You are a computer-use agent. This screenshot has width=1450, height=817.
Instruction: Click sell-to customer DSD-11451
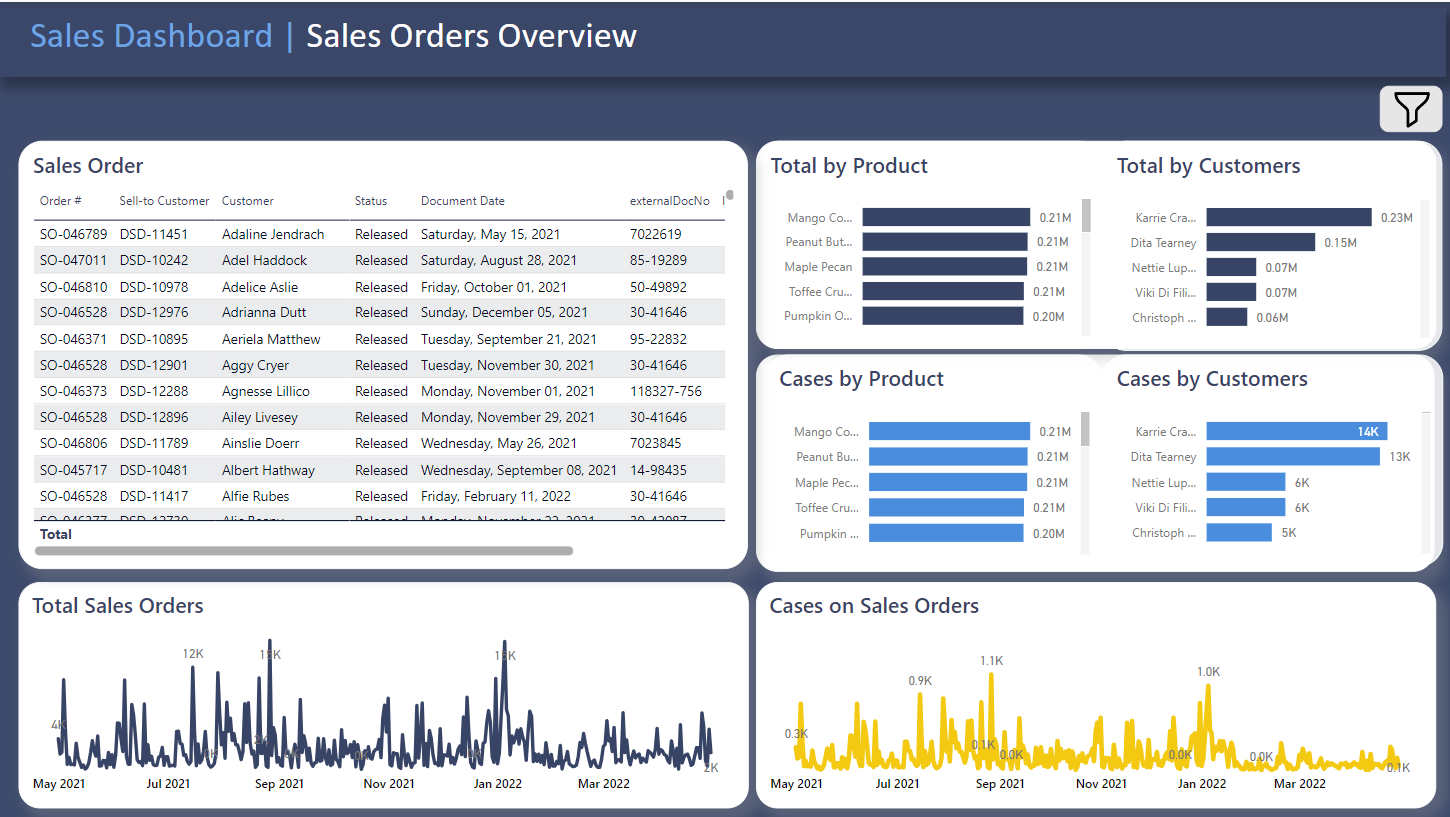click(154, 234)
